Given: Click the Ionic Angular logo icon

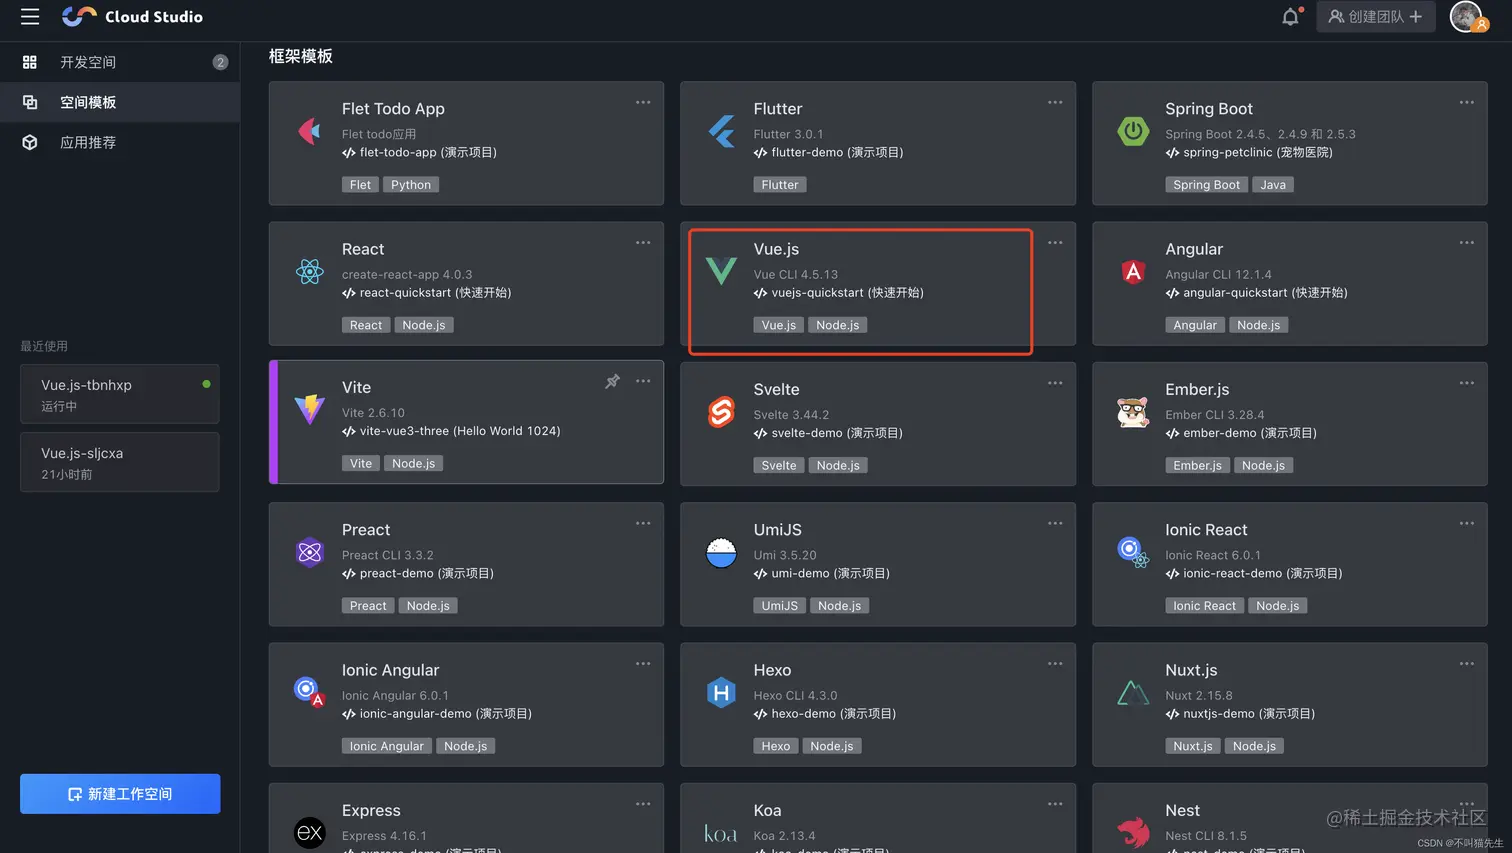Looking at the screenshot, I should [310, 691].
